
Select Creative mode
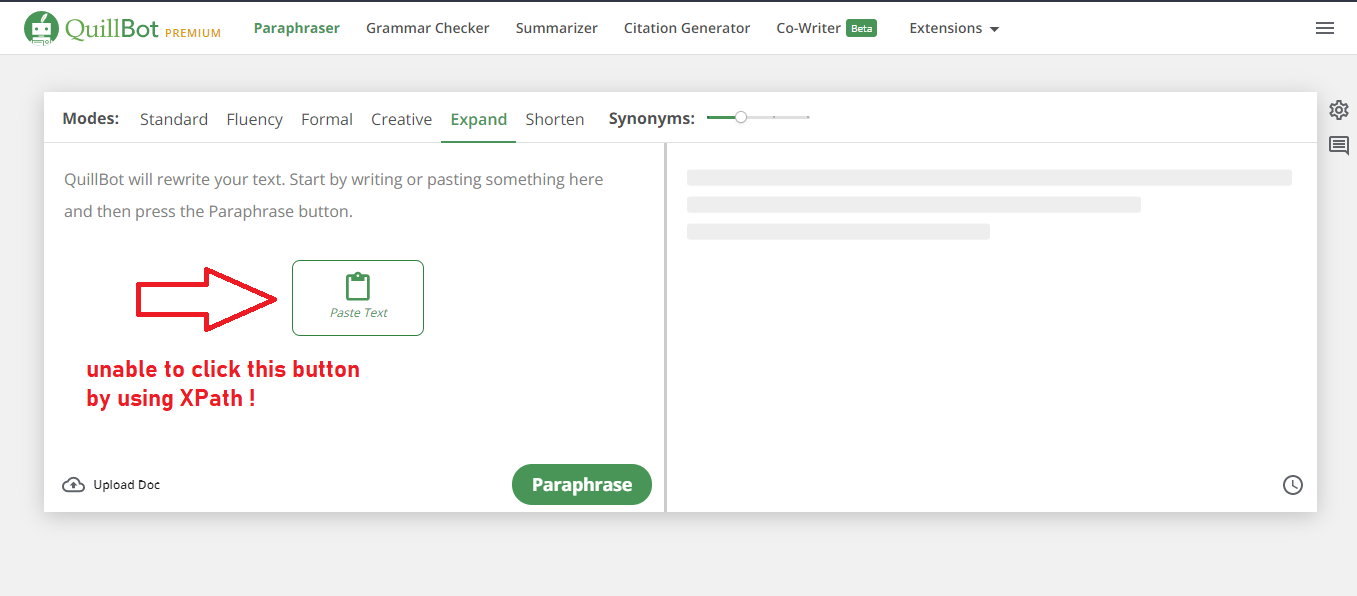pyautogui.click(x=402, y=119)
